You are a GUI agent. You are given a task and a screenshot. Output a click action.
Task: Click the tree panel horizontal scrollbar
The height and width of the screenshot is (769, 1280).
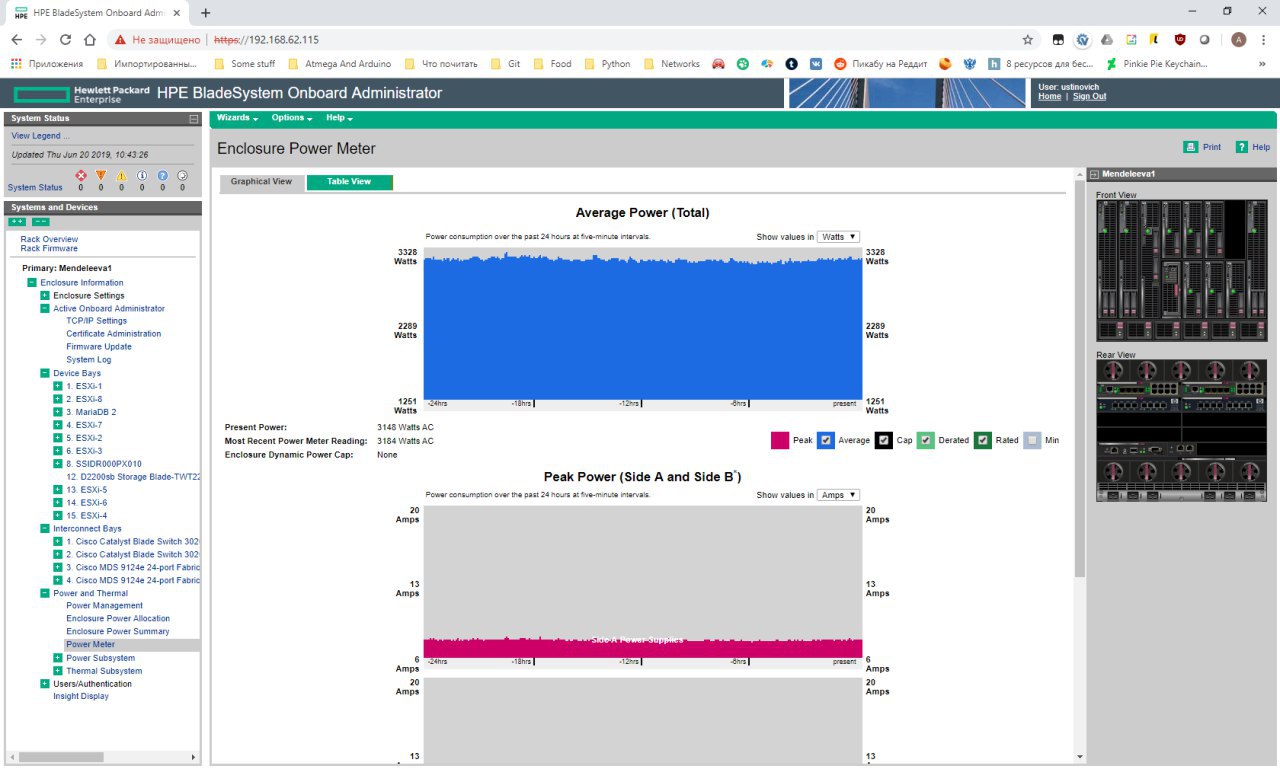tap(62, 757)
